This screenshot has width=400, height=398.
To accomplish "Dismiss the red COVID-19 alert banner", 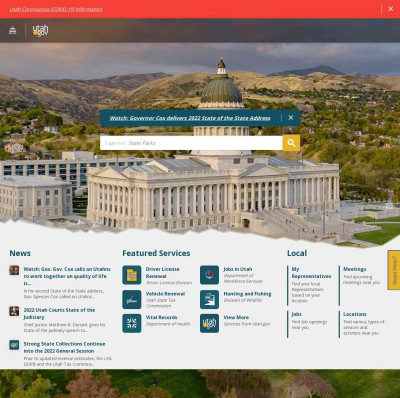I will (391, 9).
